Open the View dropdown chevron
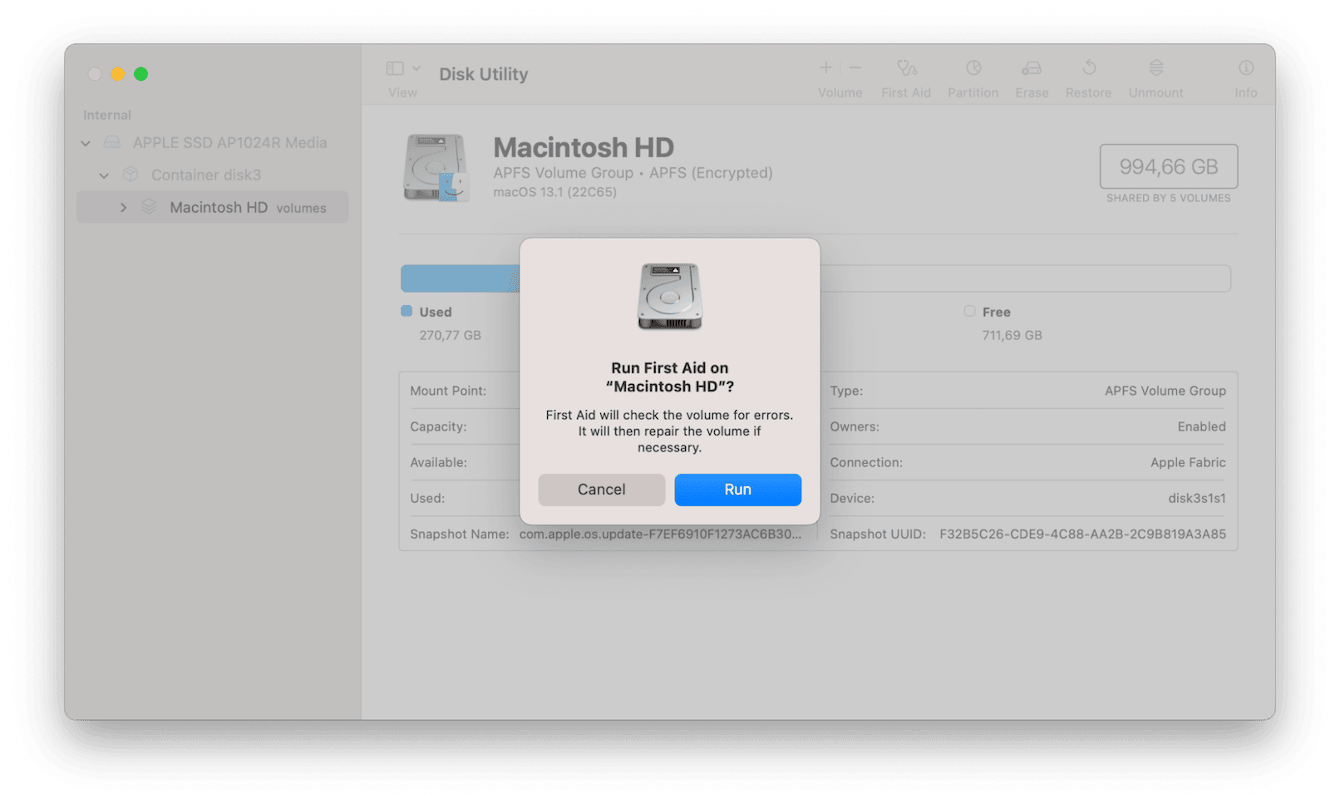Screen dimensions: 1340x806 (x=417, y=67)
